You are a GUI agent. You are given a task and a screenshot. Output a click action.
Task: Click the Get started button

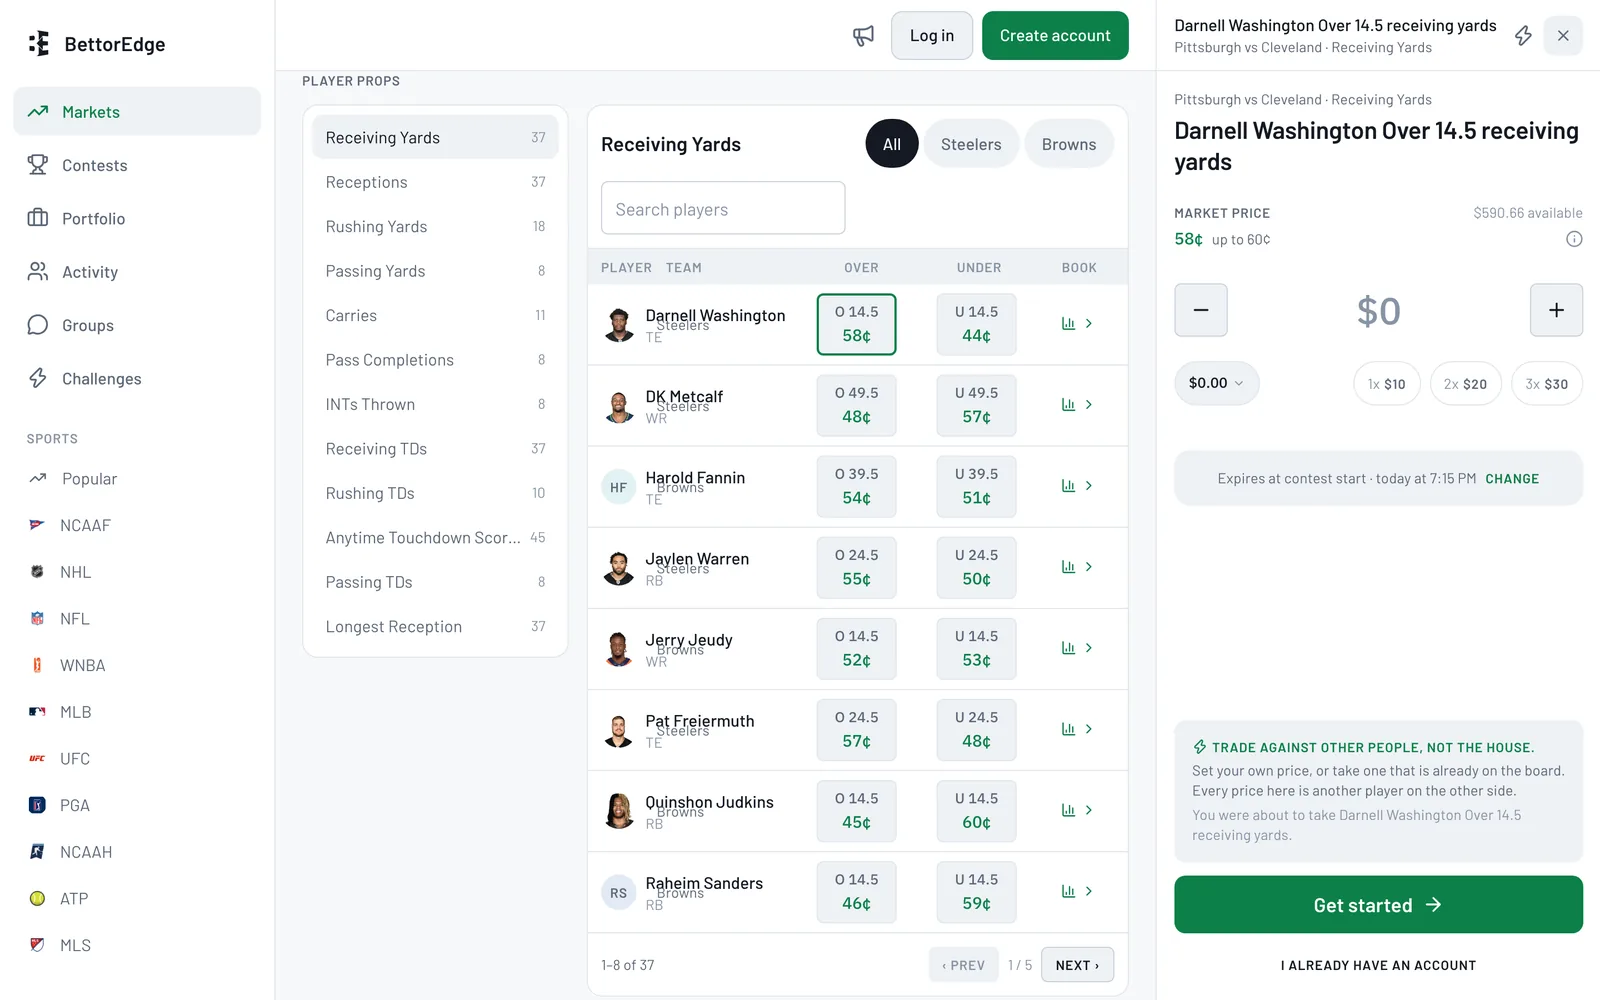coord(1378,905)
